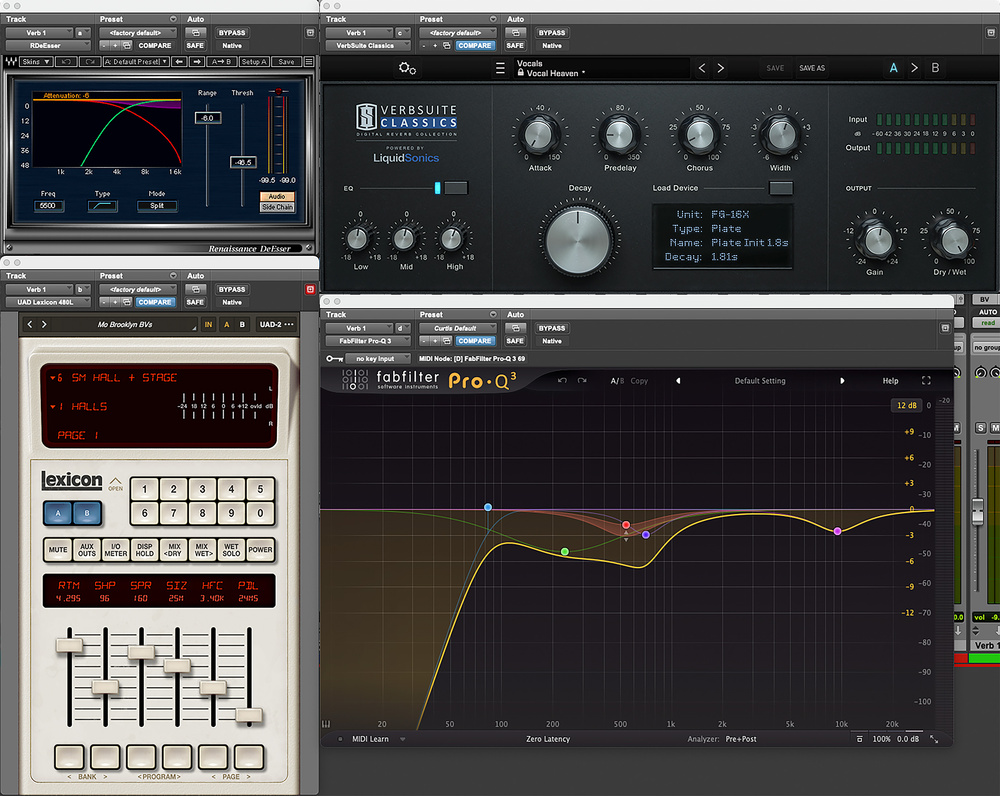
Task: Click the Pro-Q 3 undo arrow
Action: point(563,381)
